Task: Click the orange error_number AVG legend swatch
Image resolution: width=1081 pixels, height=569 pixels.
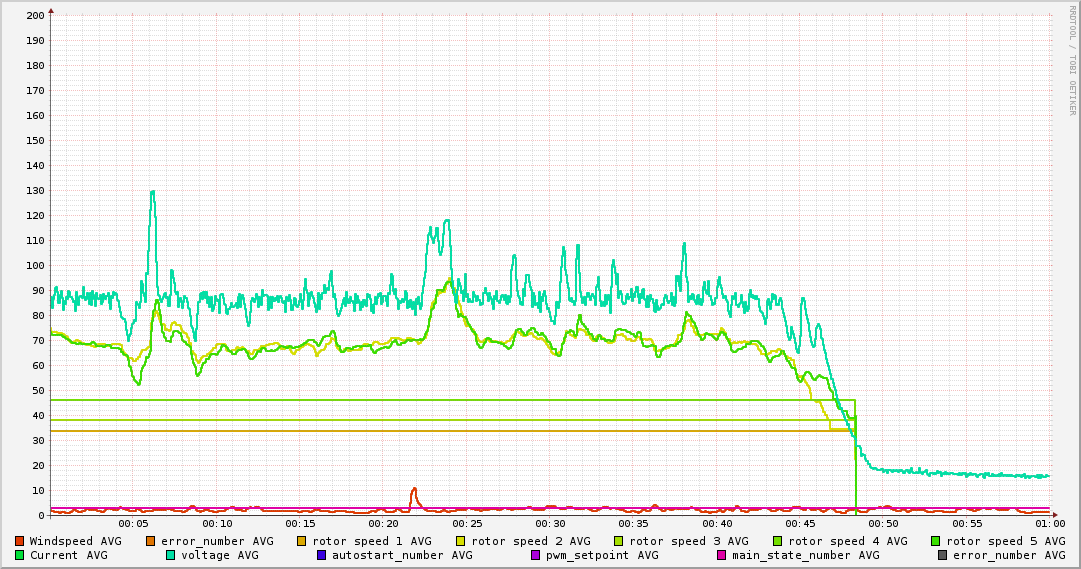Action: [x=151, y=541]
